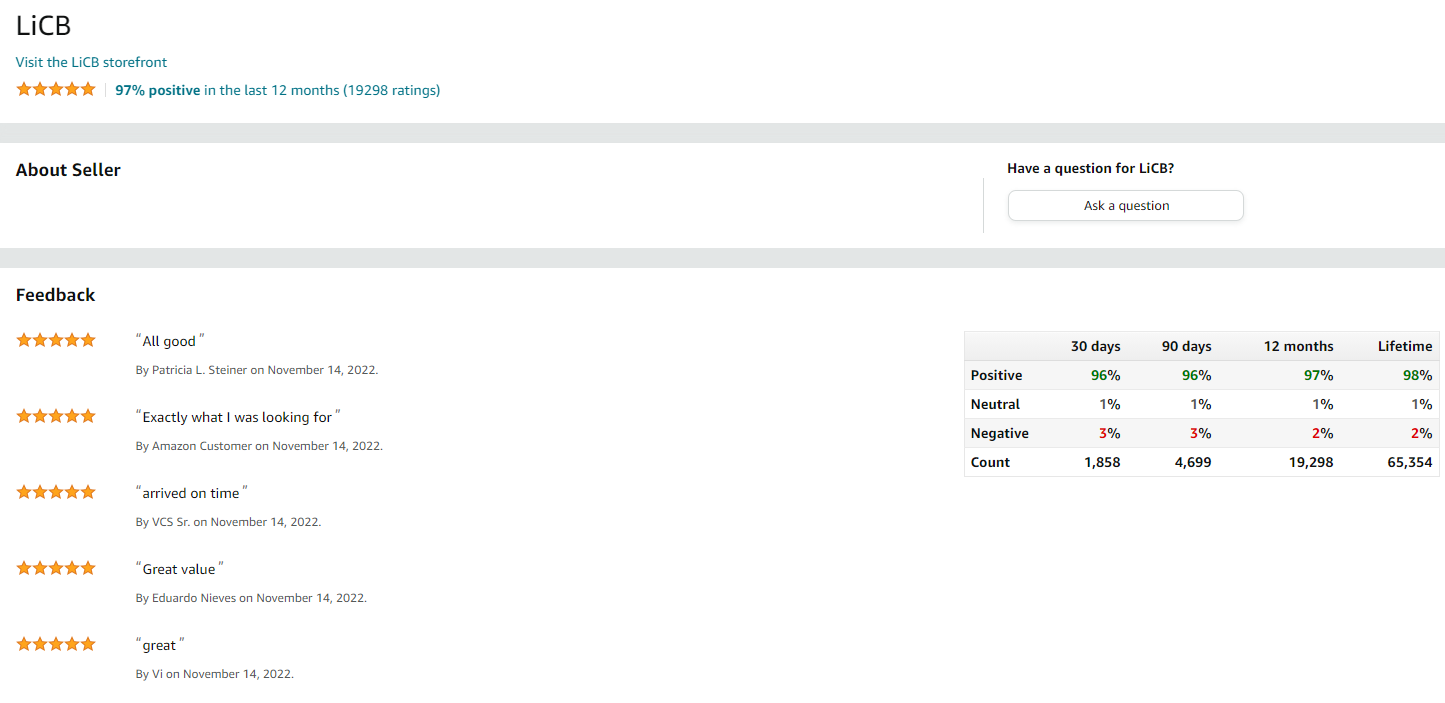Open the Visit the LiCB storefront link
1445x703 pixels.
coord(91,62)
